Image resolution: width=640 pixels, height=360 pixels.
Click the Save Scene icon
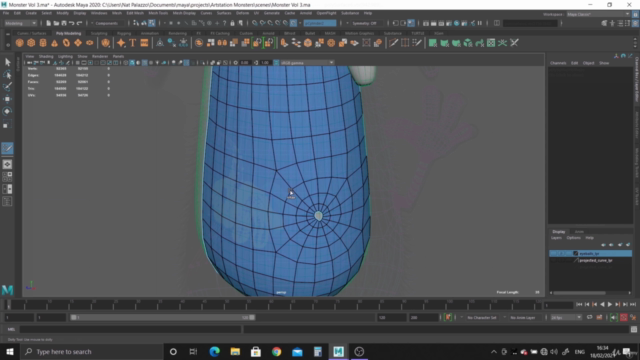64,23
